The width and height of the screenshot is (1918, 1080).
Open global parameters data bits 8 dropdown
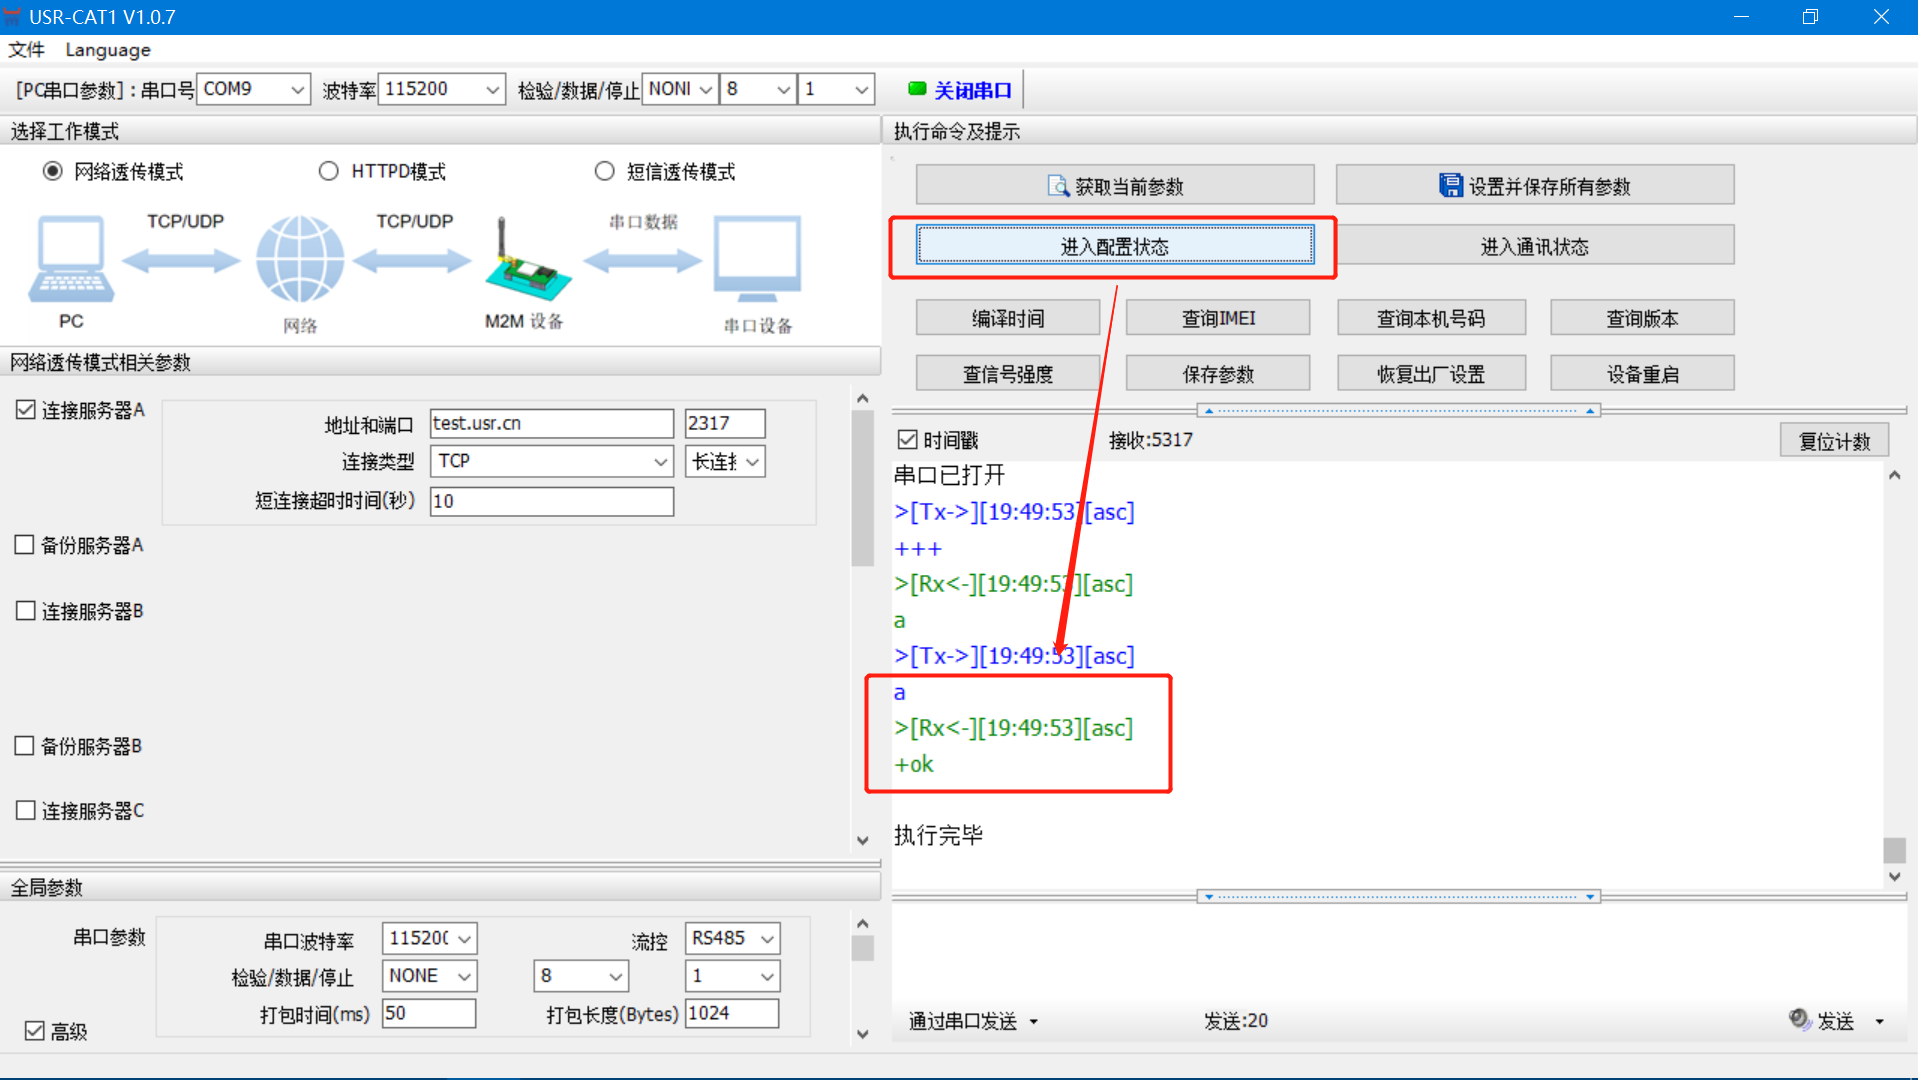(x=581, y=975)
